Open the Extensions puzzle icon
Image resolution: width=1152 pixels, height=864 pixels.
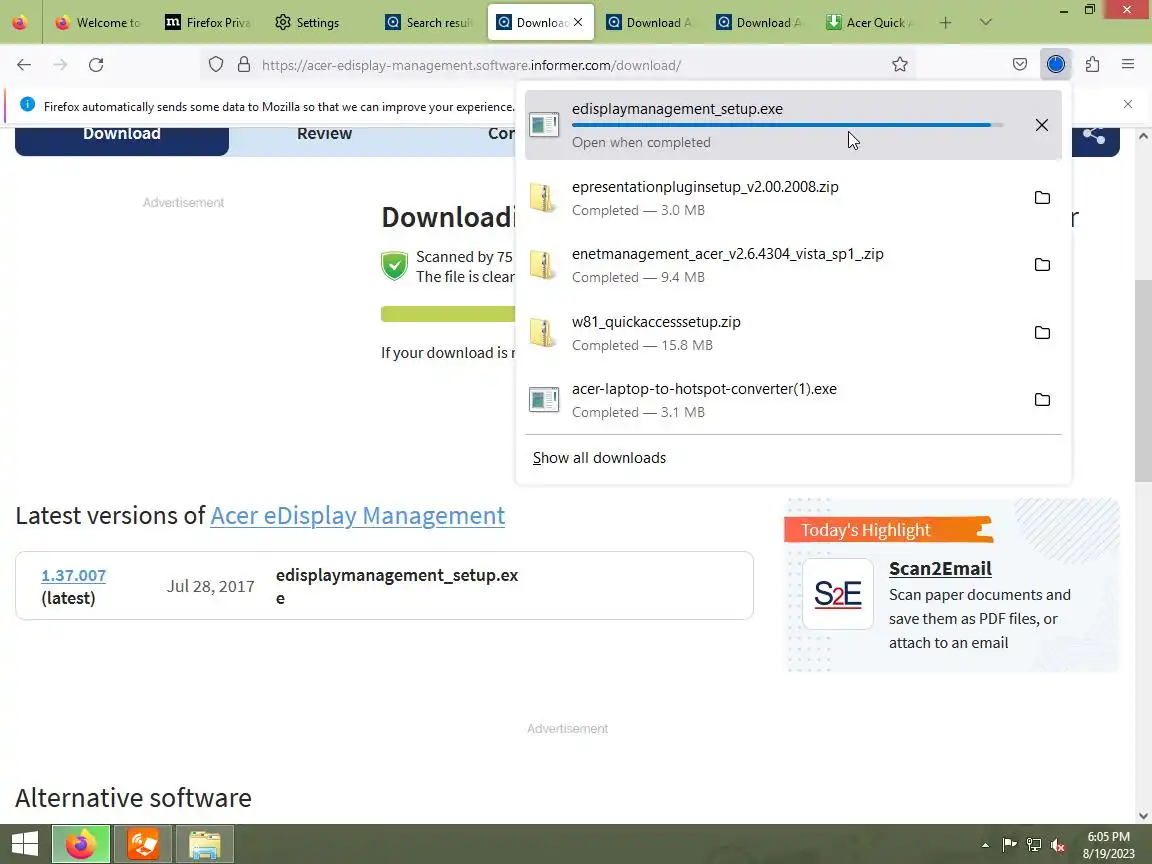coord(1092,65)
